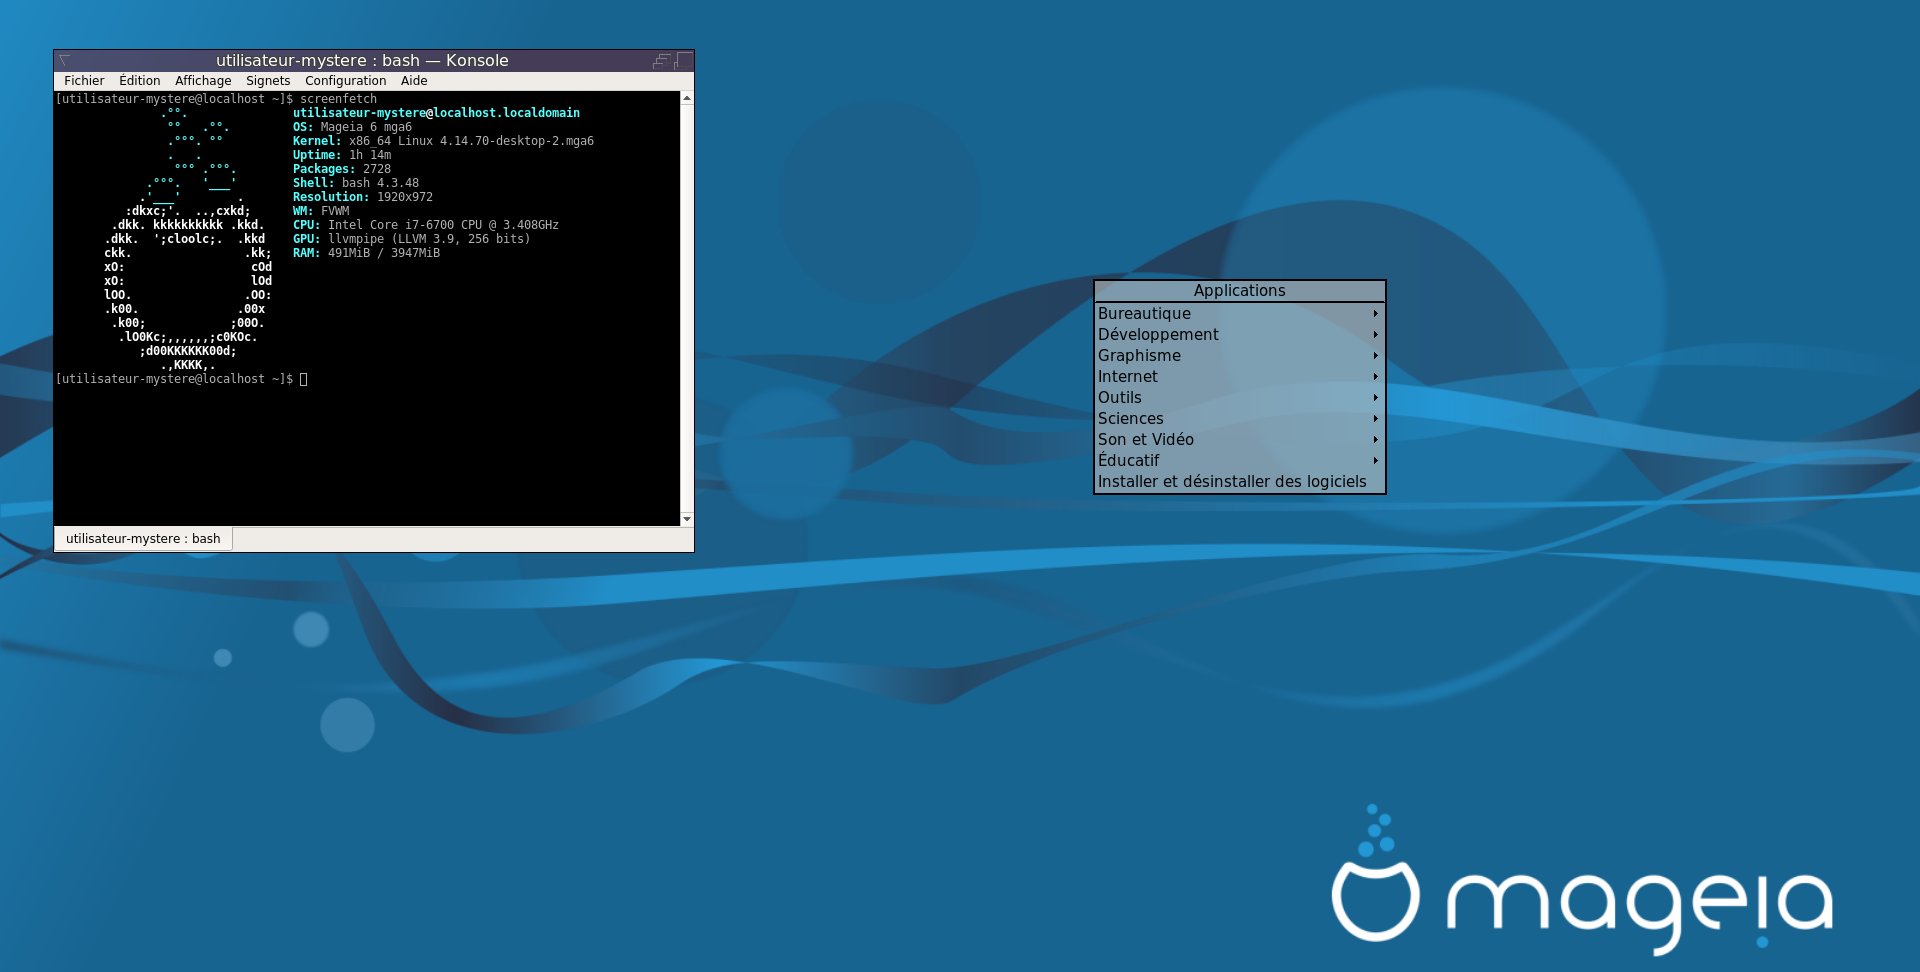Click the 'Resolution: 1920x972' line
1920x972 pixels.
tap(363, 197)
